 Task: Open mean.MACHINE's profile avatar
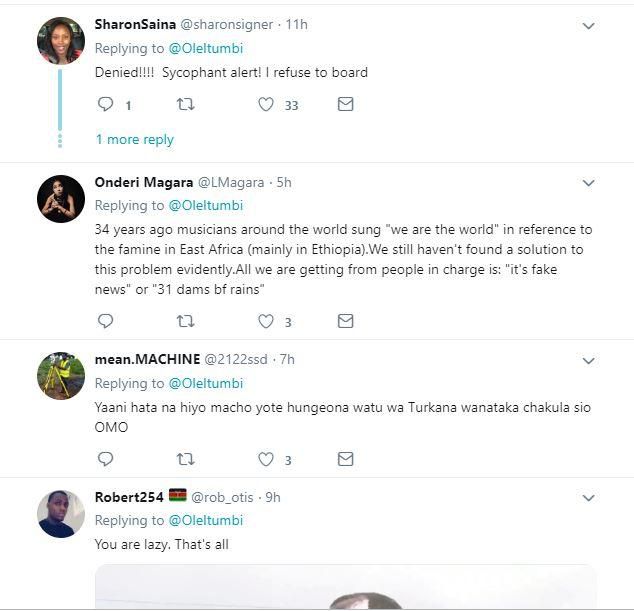[61, 376]
